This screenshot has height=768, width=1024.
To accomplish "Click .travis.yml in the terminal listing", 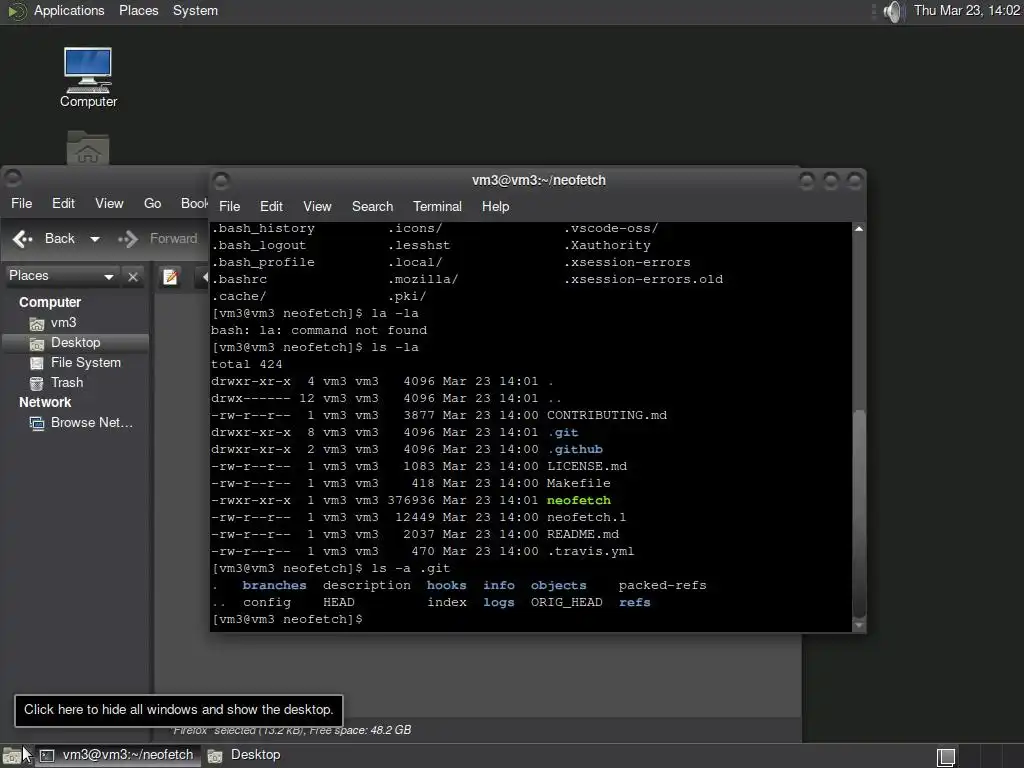I will (590, 551).
